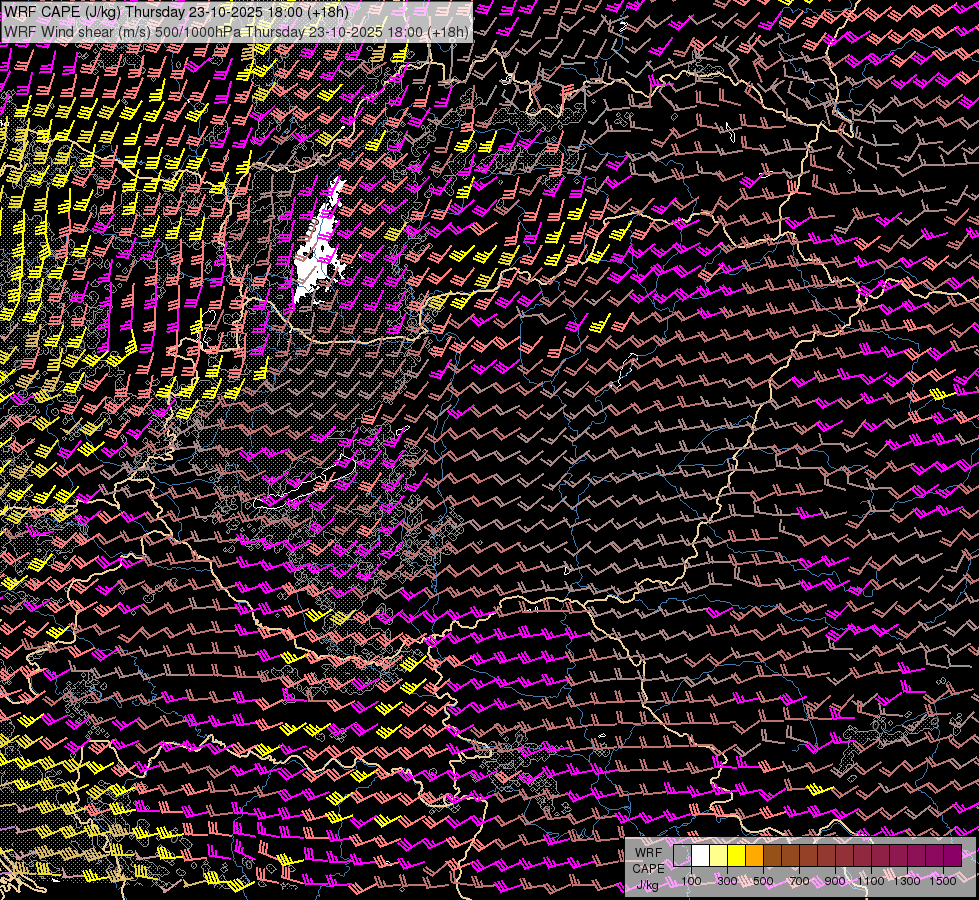This screenshot has width=979, height=900.
Task: Click the 100 label under the legend
Action: (691, 881)
